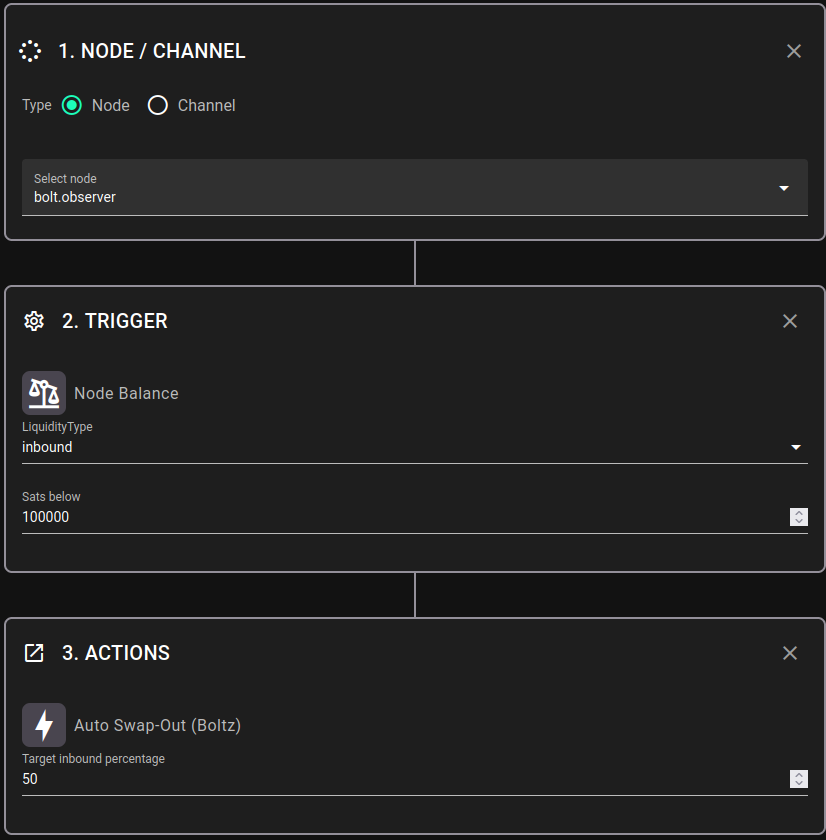Click the "Auto Swap-Out (Boltz)" label
The image size is (826, 840).
tap(157, 725)
